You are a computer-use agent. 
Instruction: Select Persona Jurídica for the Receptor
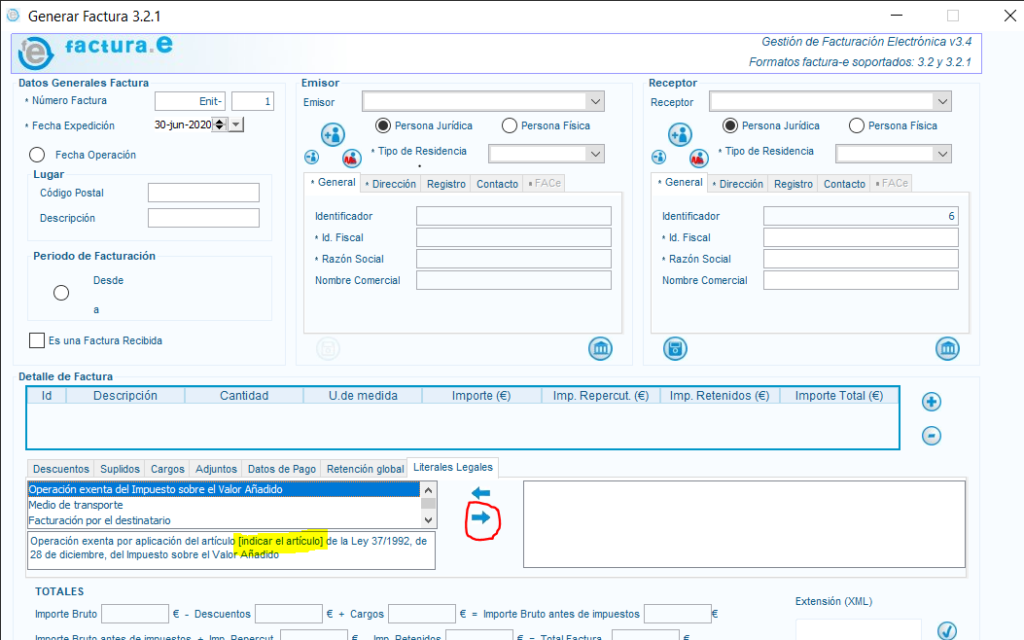730,125
